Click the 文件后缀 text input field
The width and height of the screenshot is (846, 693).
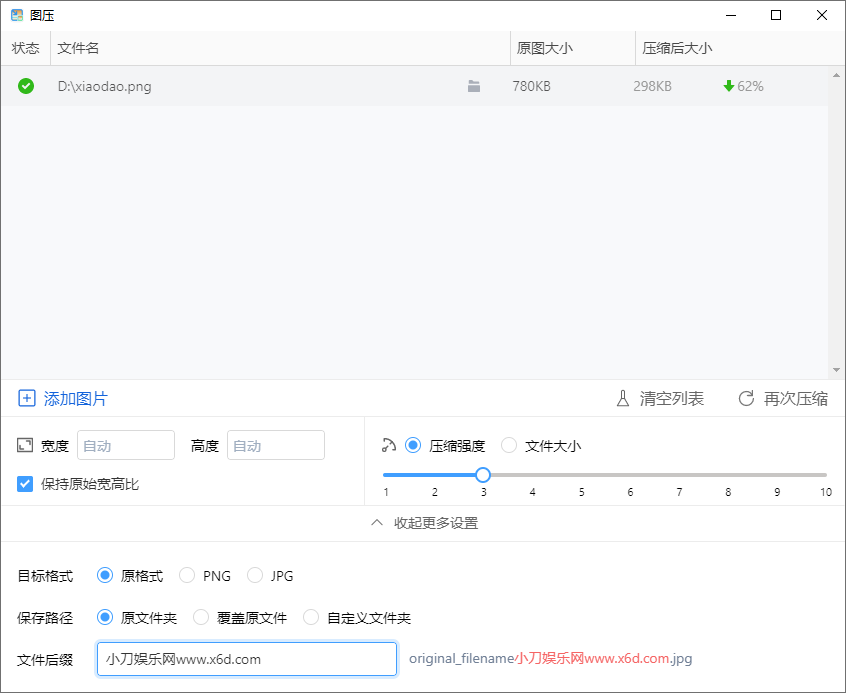click(246, 659)
